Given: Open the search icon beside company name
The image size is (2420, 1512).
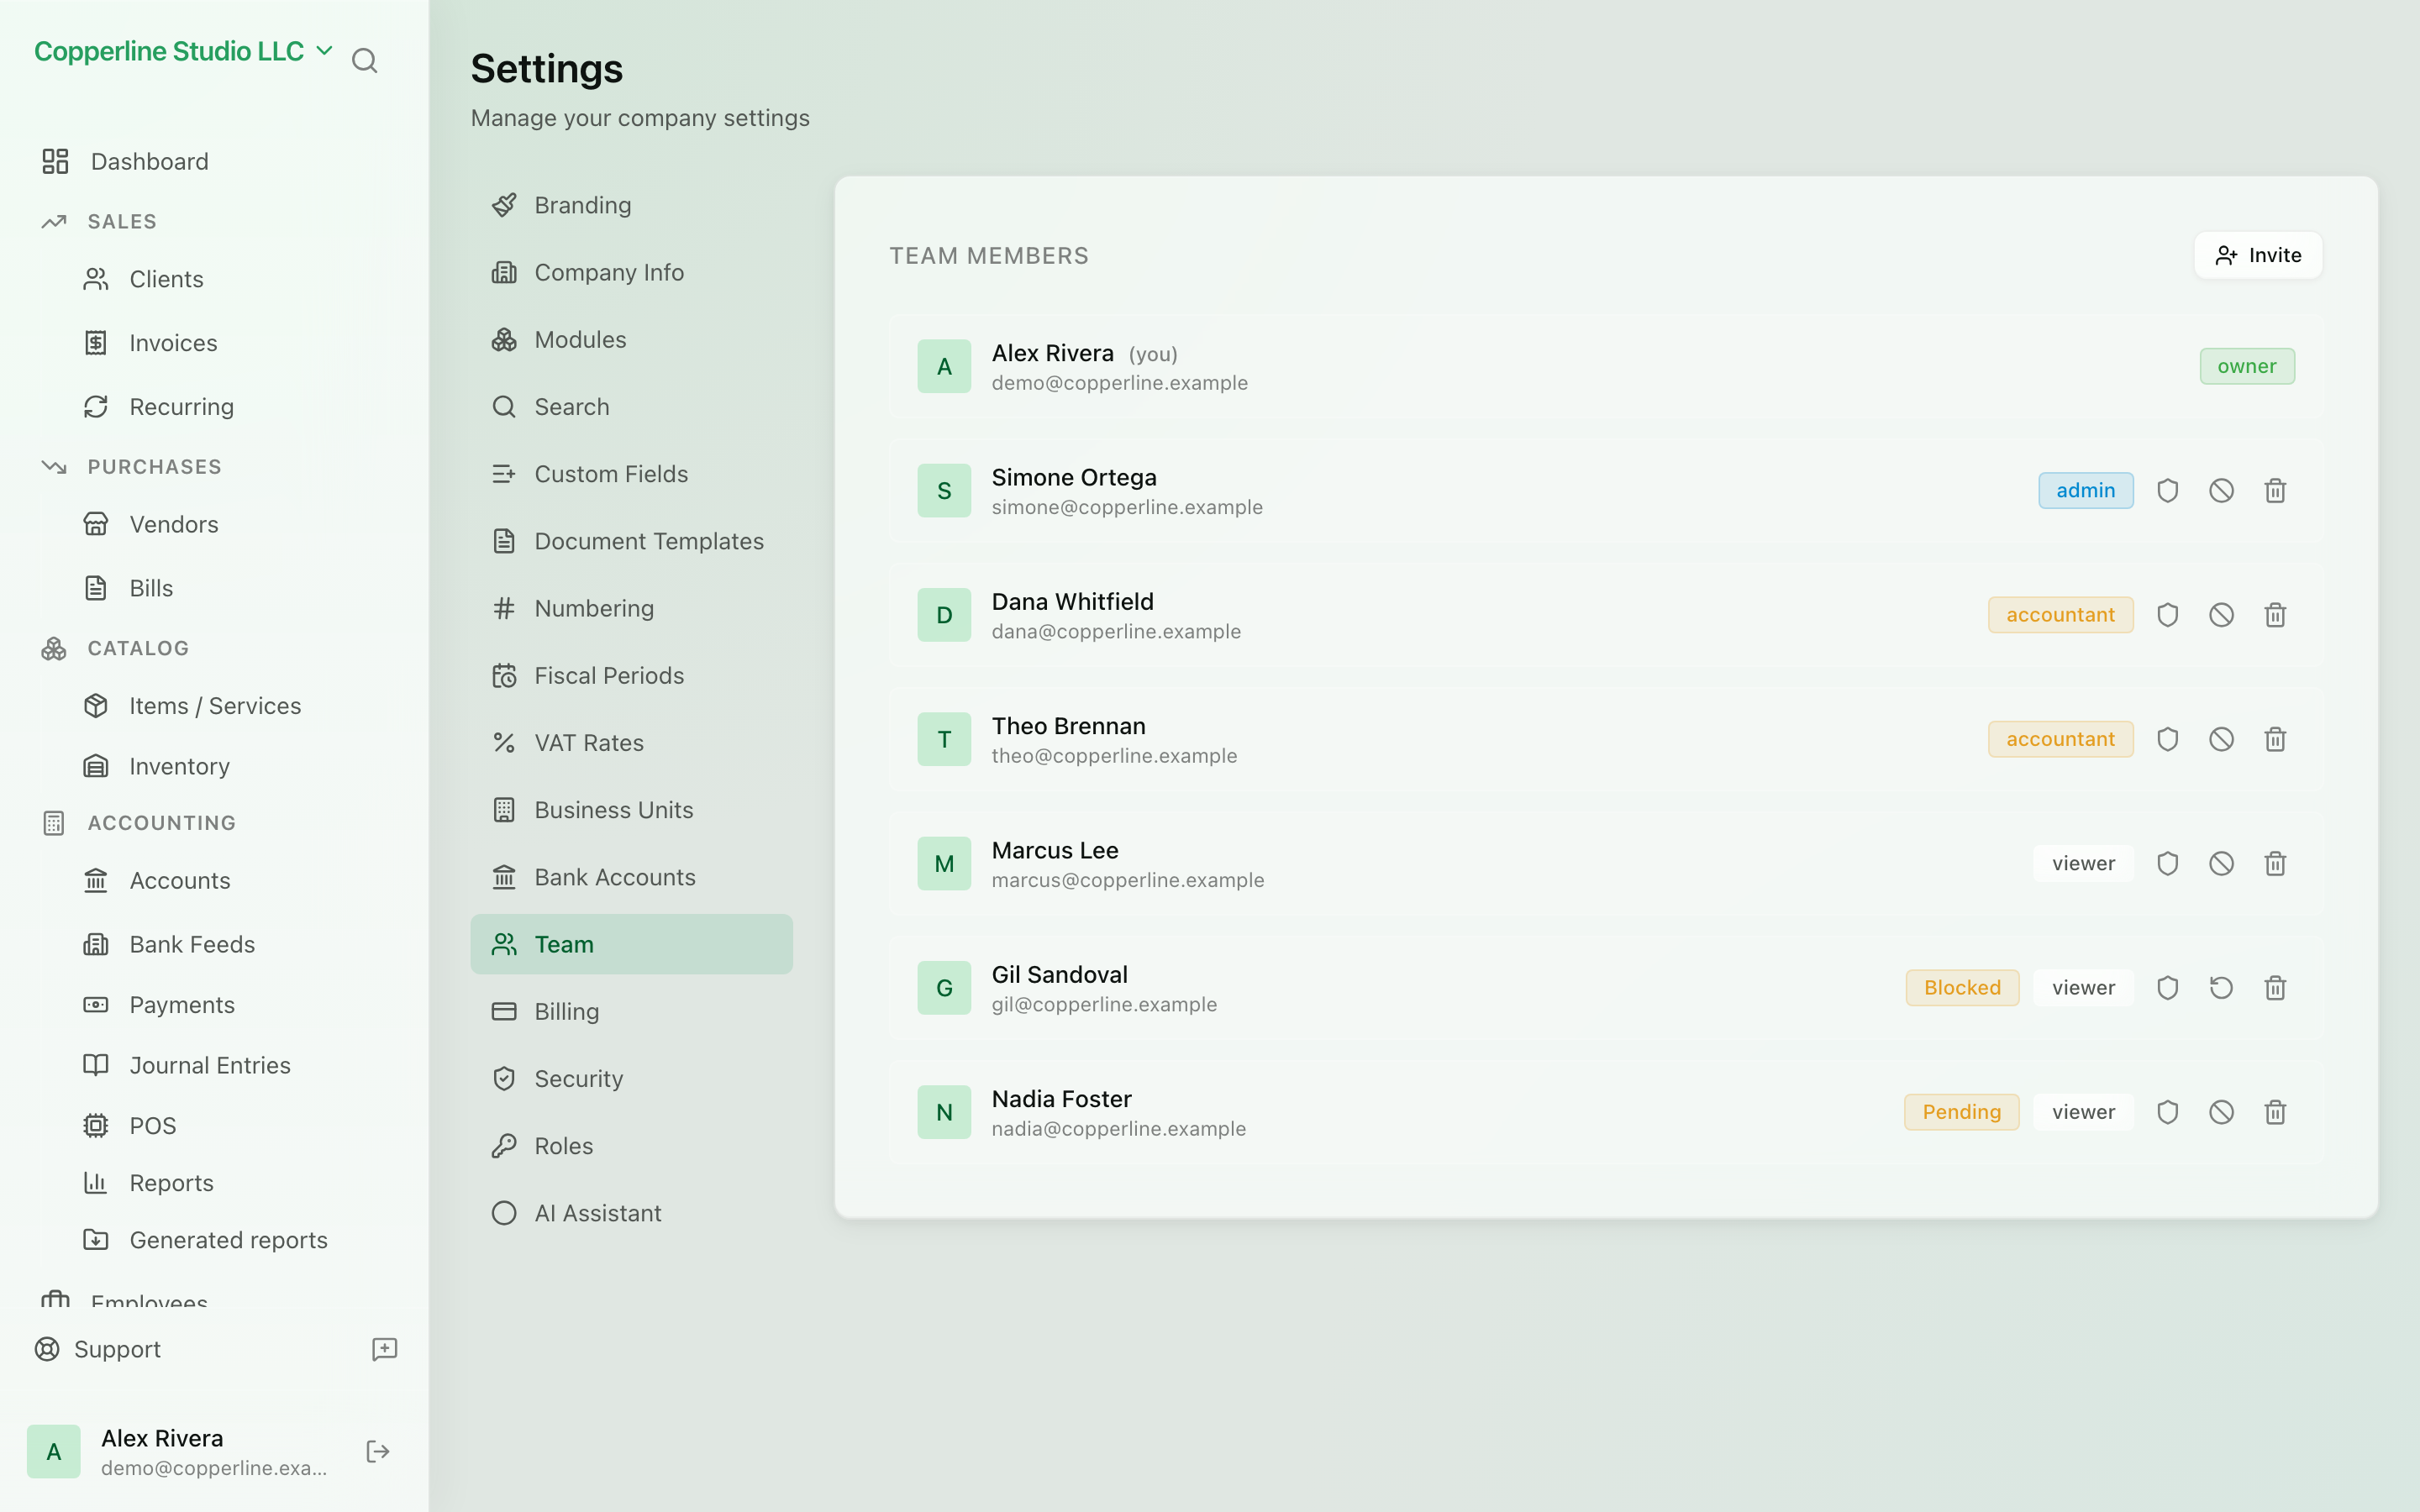Looking at the screenshot, I should pos(365,61).
